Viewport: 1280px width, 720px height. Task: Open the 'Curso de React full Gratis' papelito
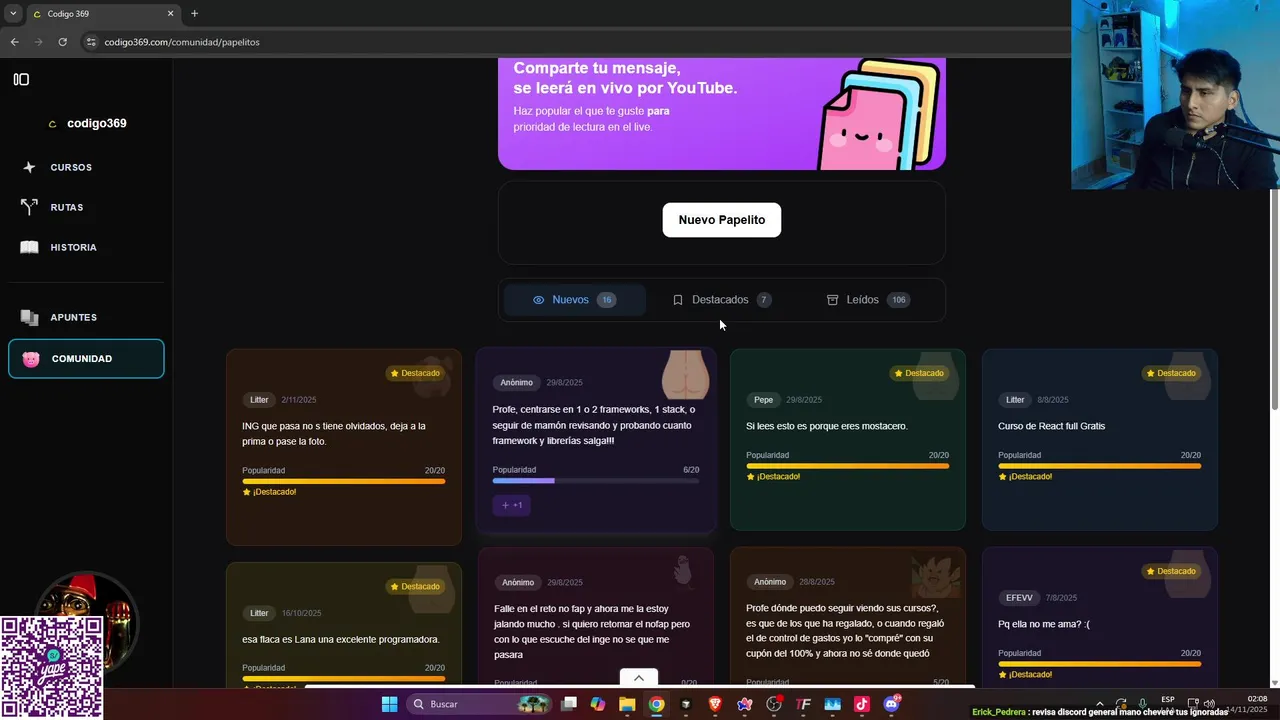click(1100, 439)
